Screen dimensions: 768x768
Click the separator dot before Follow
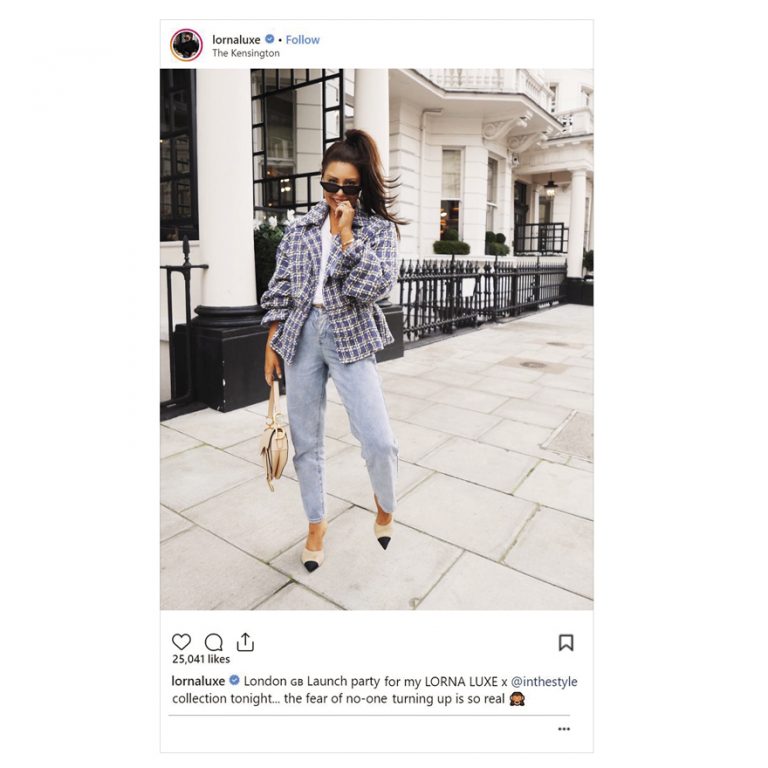click(280, 40)
